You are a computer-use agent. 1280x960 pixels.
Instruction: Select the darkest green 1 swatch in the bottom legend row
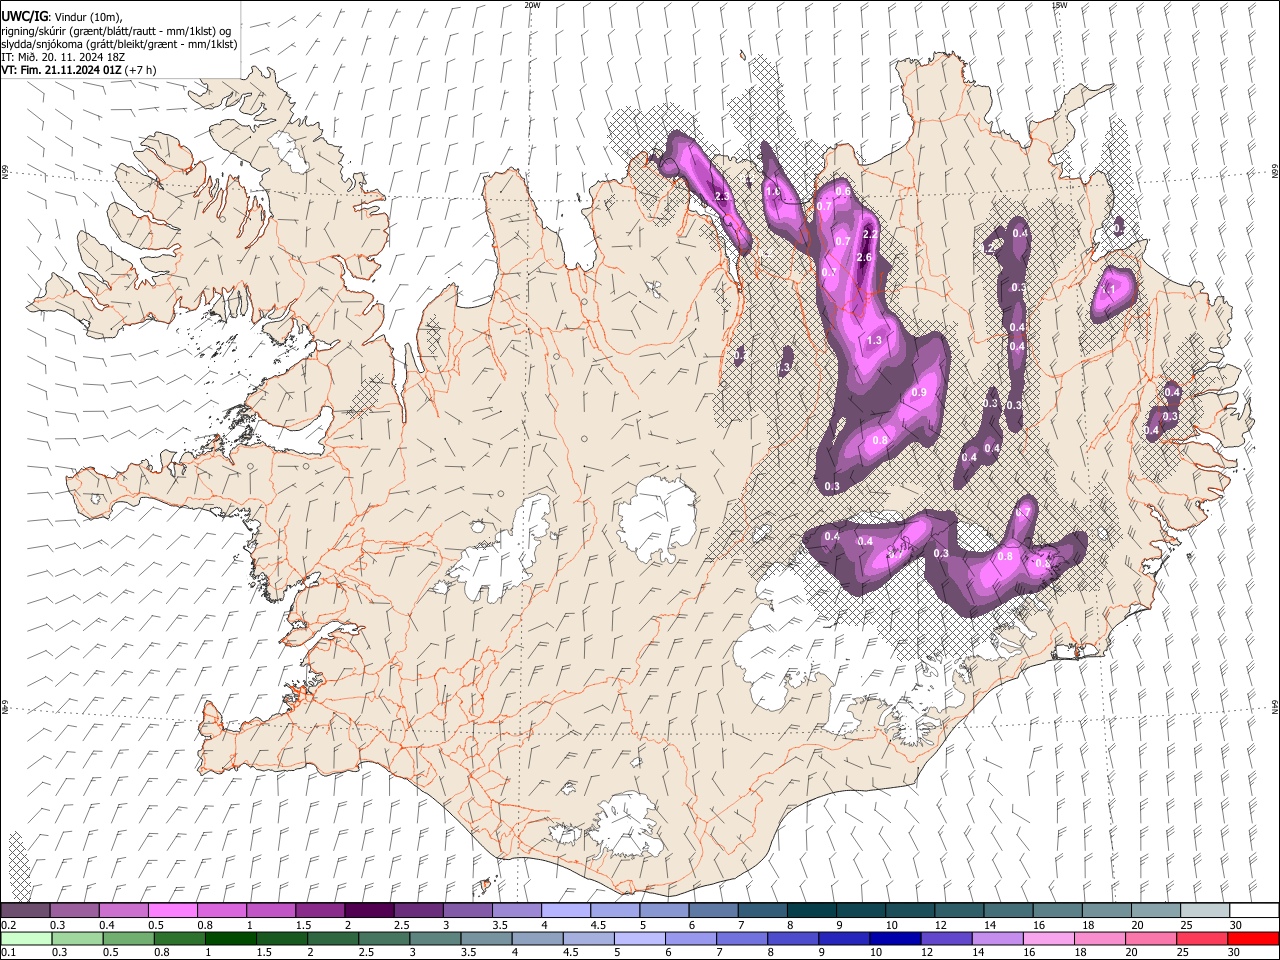[230, 938]
